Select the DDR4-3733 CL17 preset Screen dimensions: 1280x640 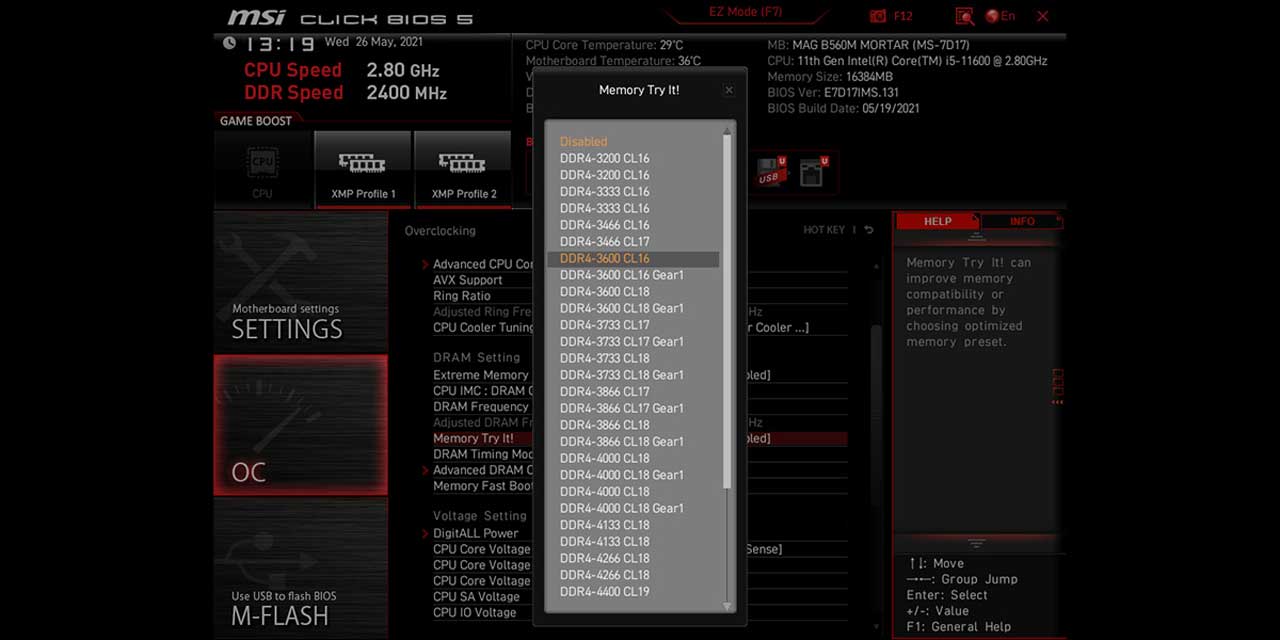point(604,325)
